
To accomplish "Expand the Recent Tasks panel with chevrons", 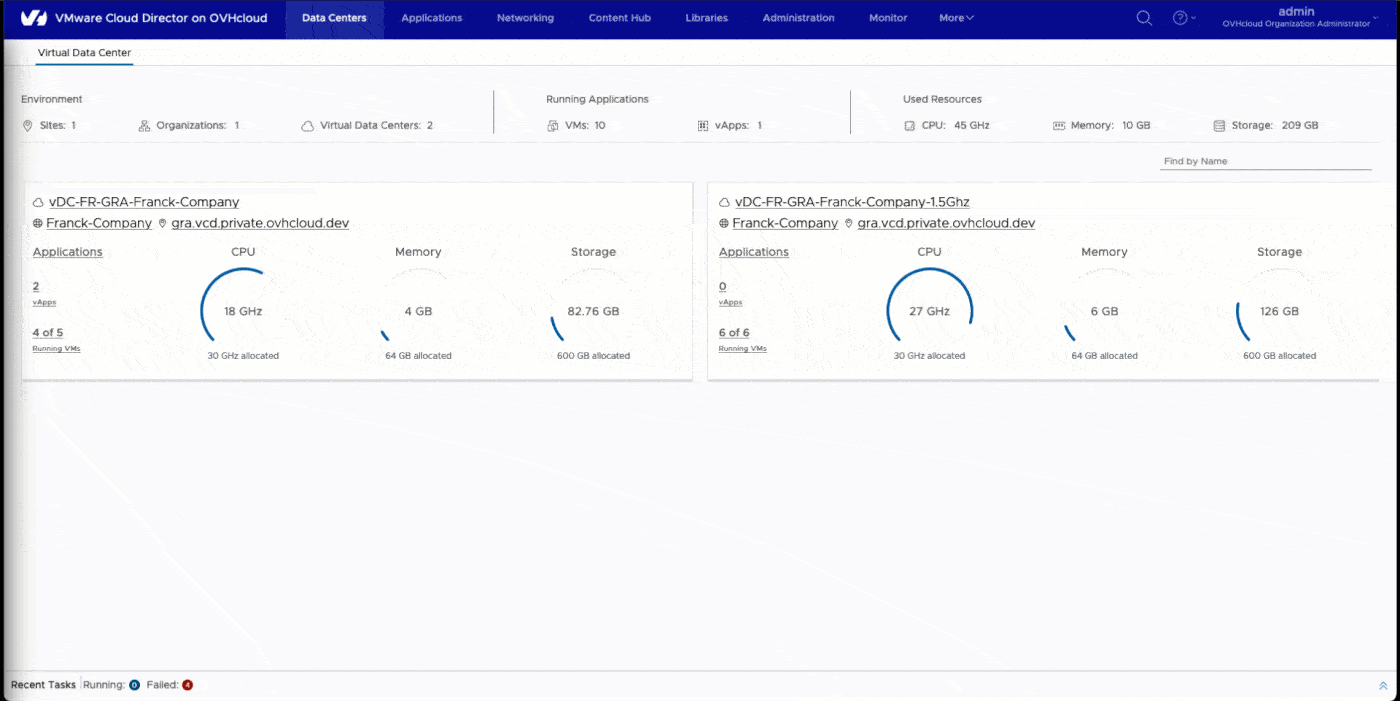I will pos(1383,686).
